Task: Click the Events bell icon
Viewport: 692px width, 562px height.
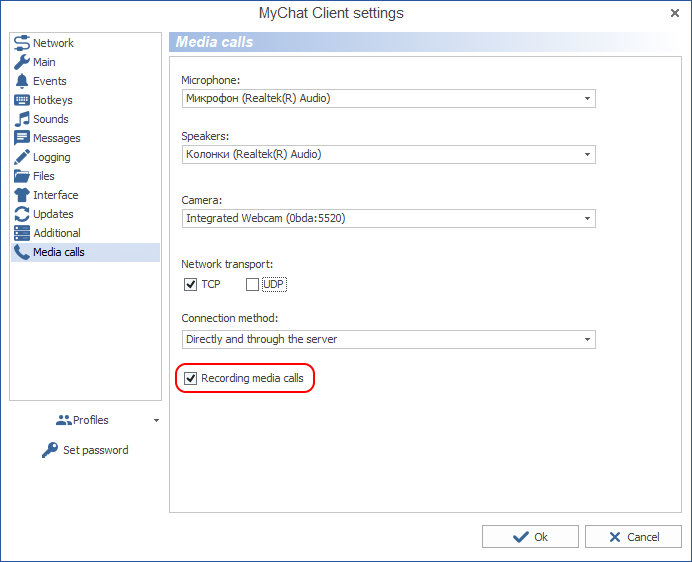Action: click(x=22, y=81)
